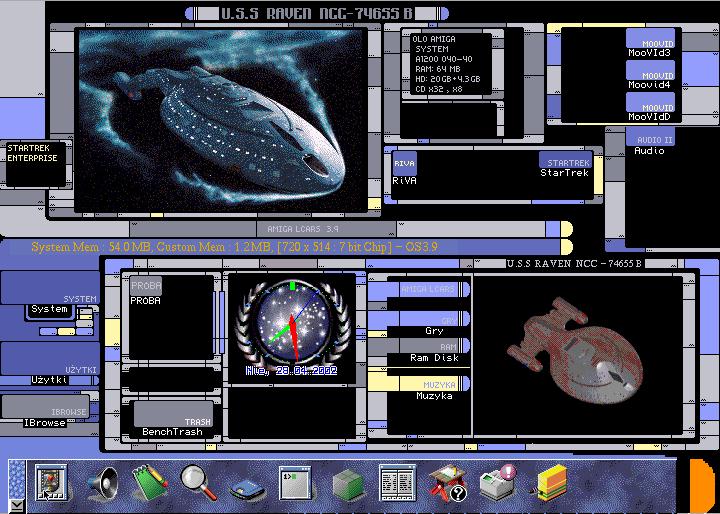
Task: Click the 'AMIGA LCARS 3.9' title bar
Action: pyautogui.click(x=303, y=229)
